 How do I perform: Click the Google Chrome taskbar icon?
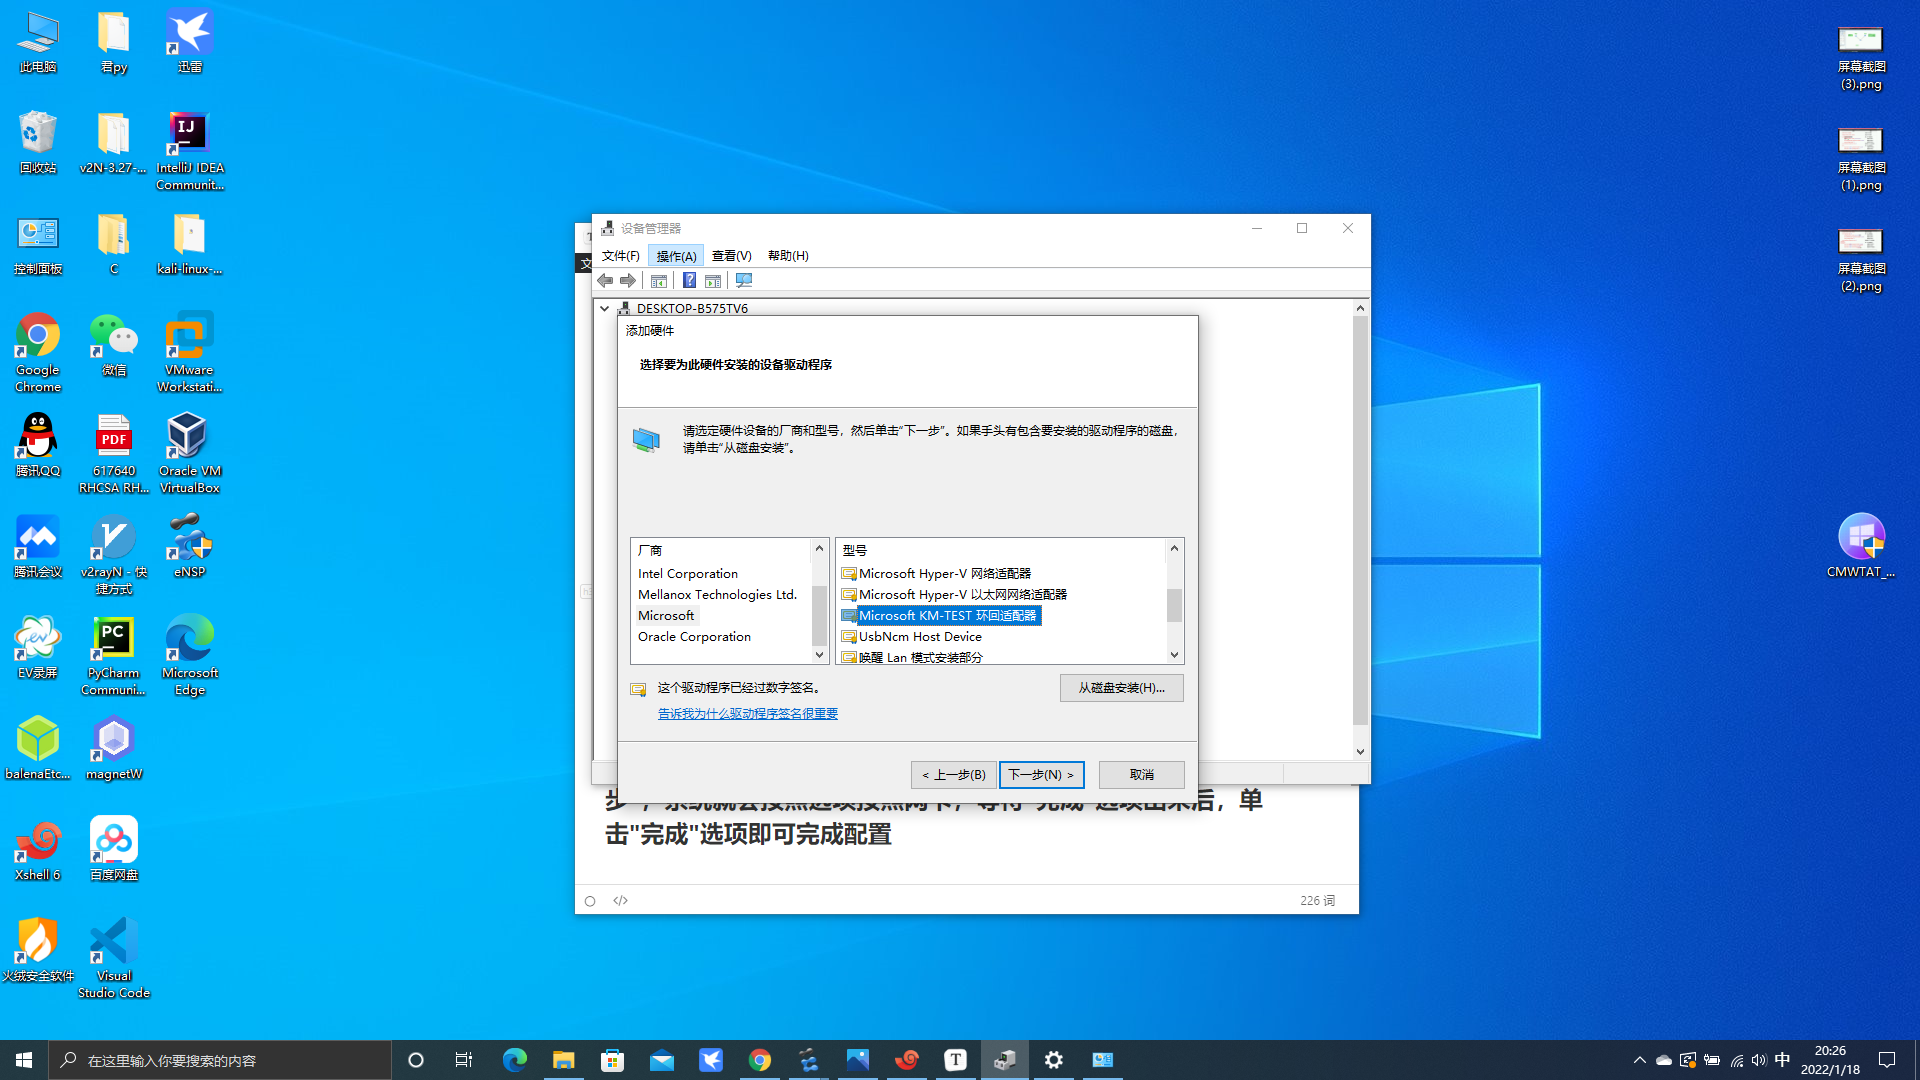tap(760, 1059)
